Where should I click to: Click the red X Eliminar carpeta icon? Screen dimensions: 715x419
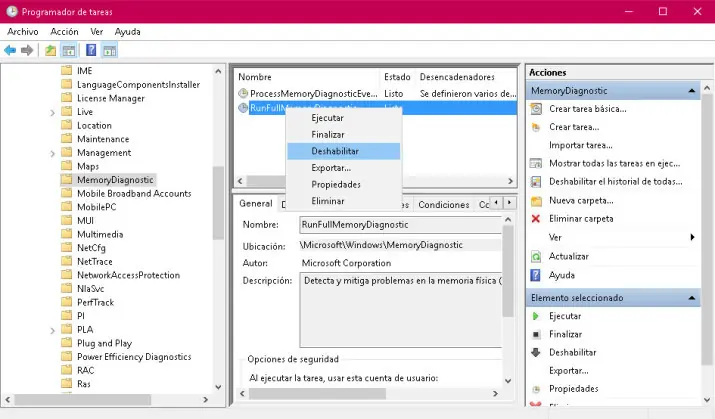click(x=536, y=219)
